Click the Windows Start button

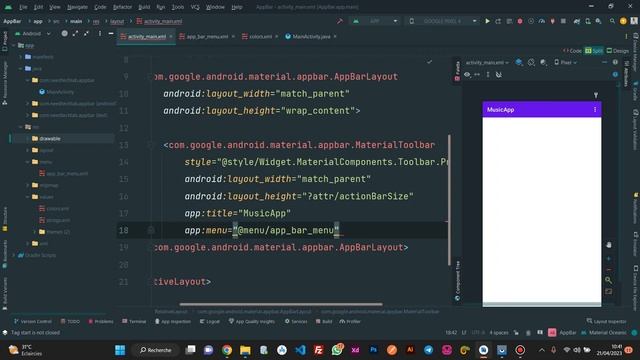coord(120,350)
